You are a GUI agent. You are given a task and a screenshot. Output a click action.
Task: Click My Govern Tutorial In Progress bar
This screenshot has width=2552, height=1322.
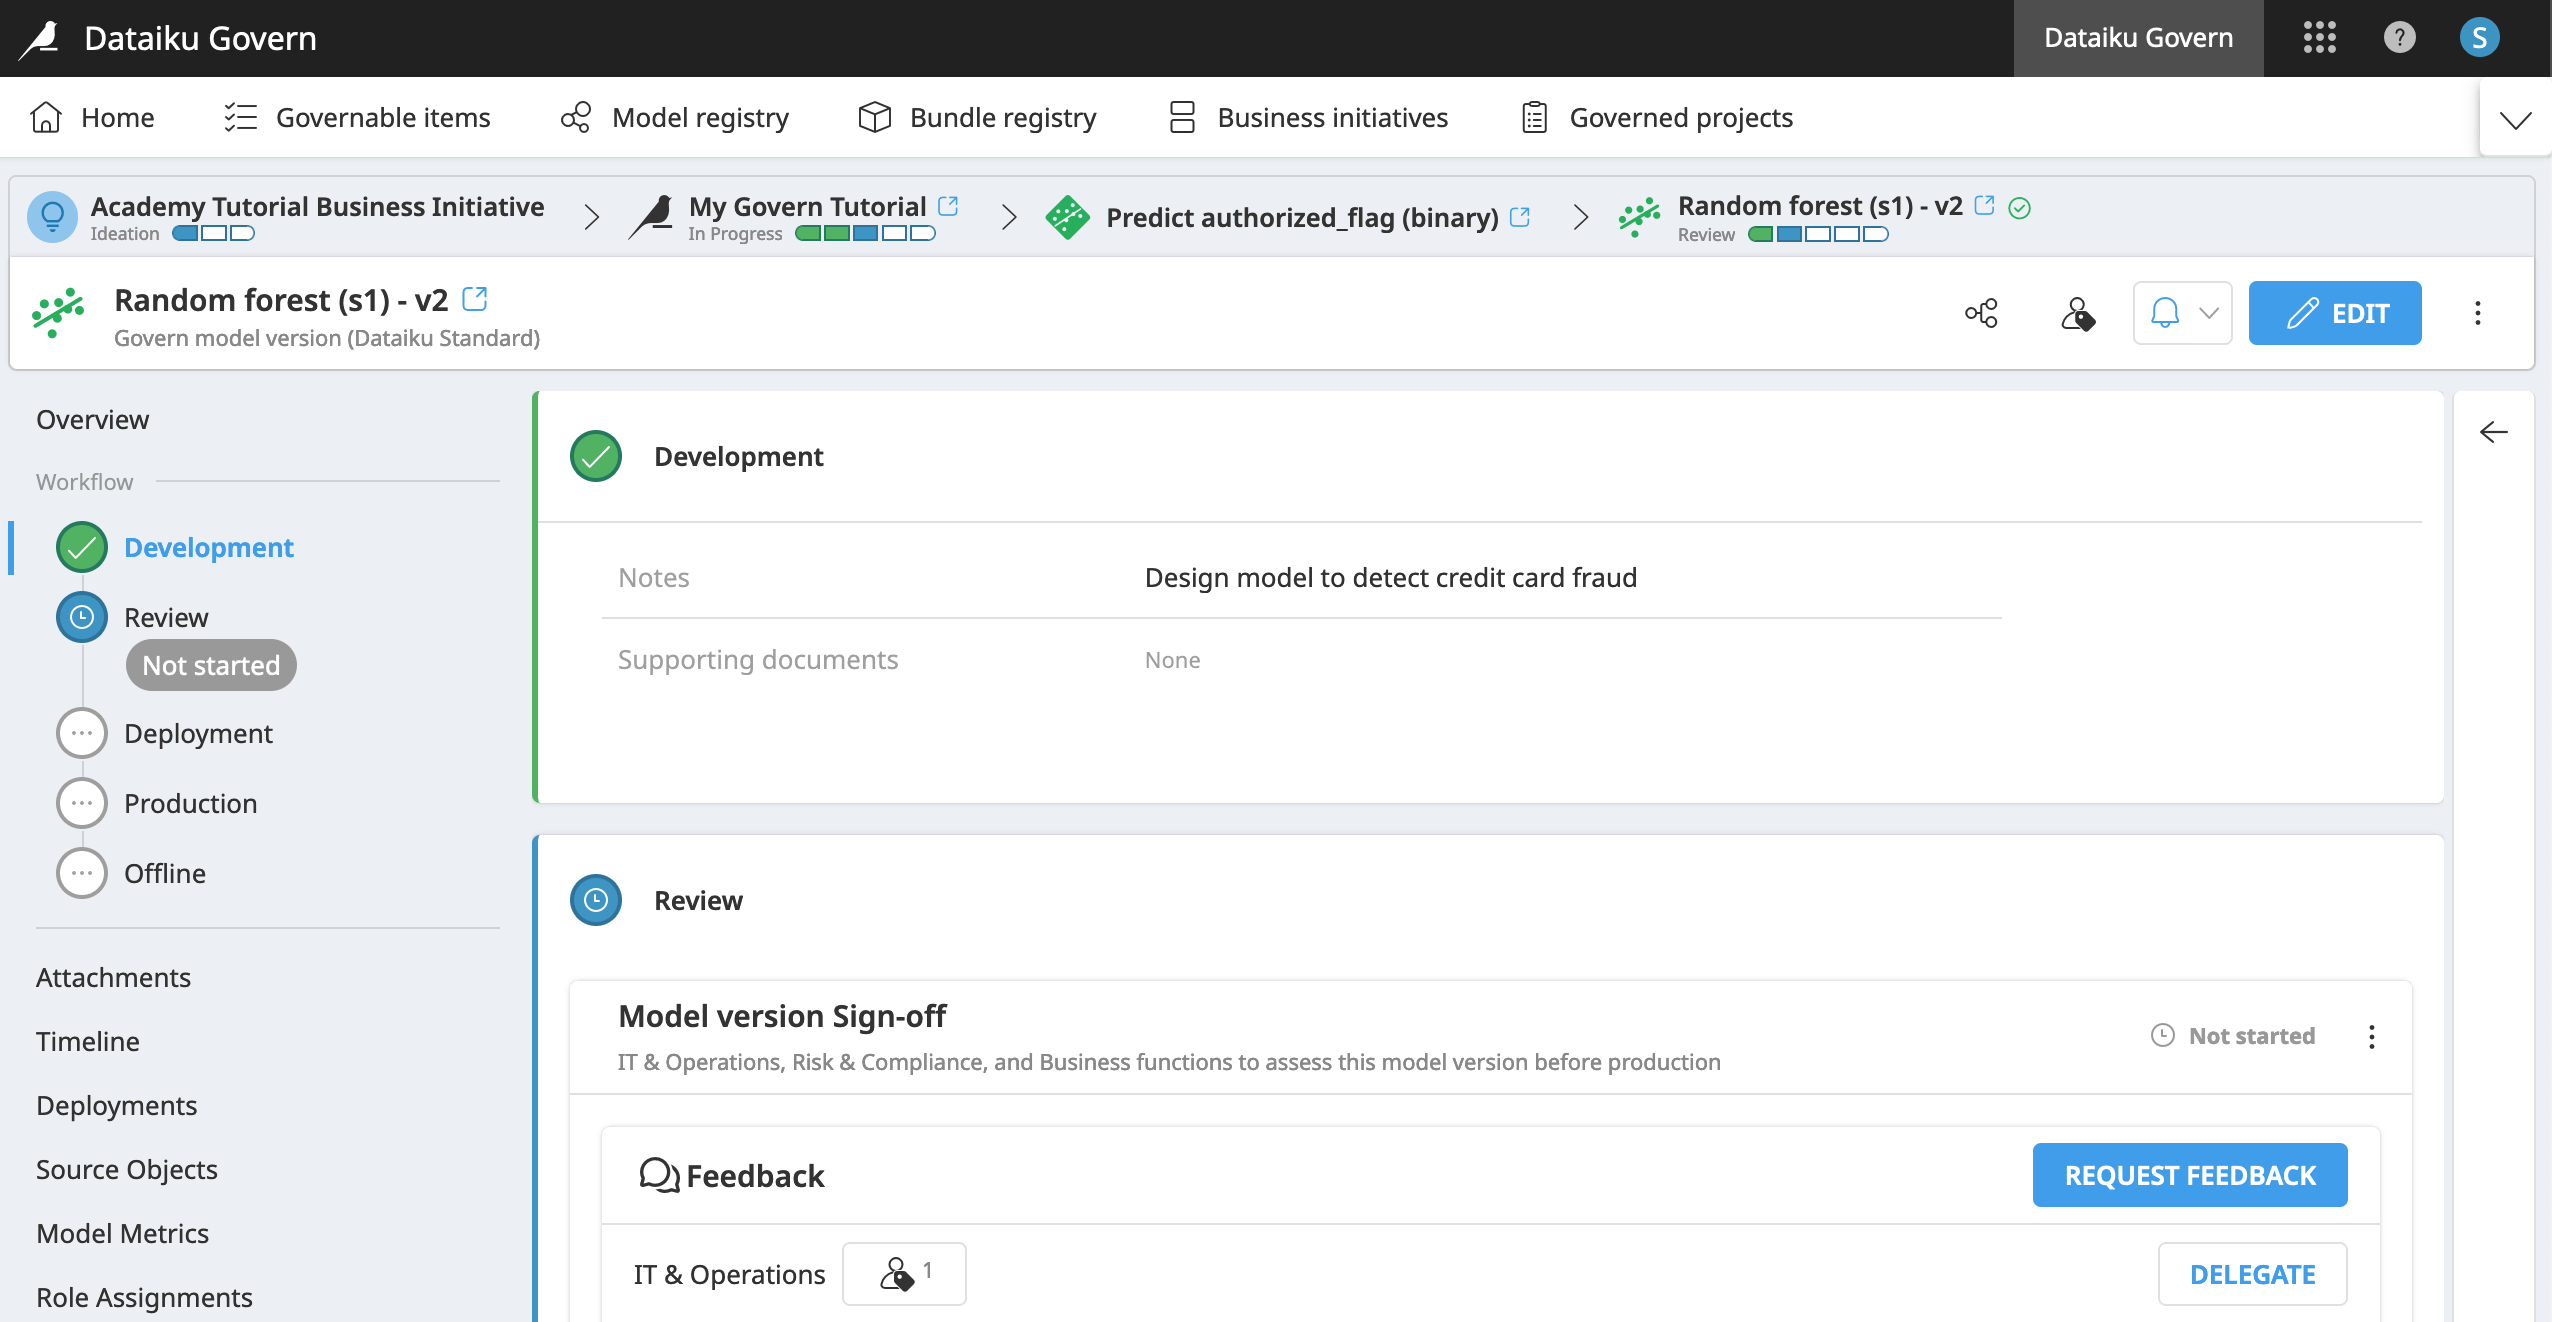coord(865,234)
